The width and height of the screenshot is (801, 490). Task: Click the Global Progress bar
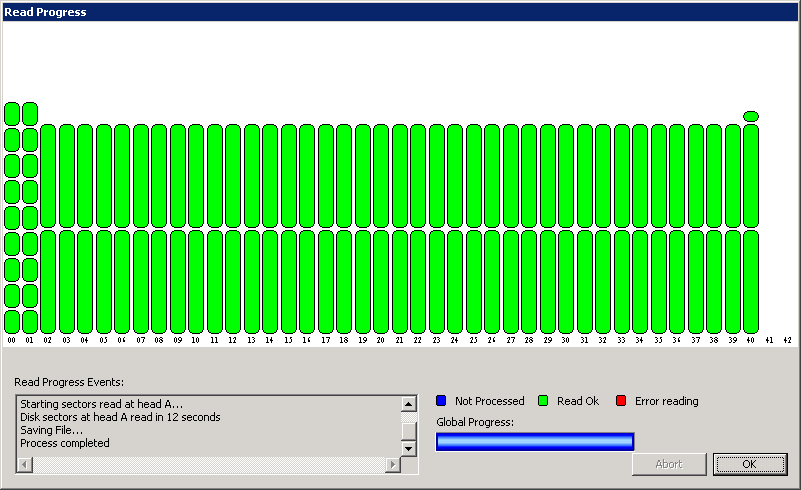(535, 442)
